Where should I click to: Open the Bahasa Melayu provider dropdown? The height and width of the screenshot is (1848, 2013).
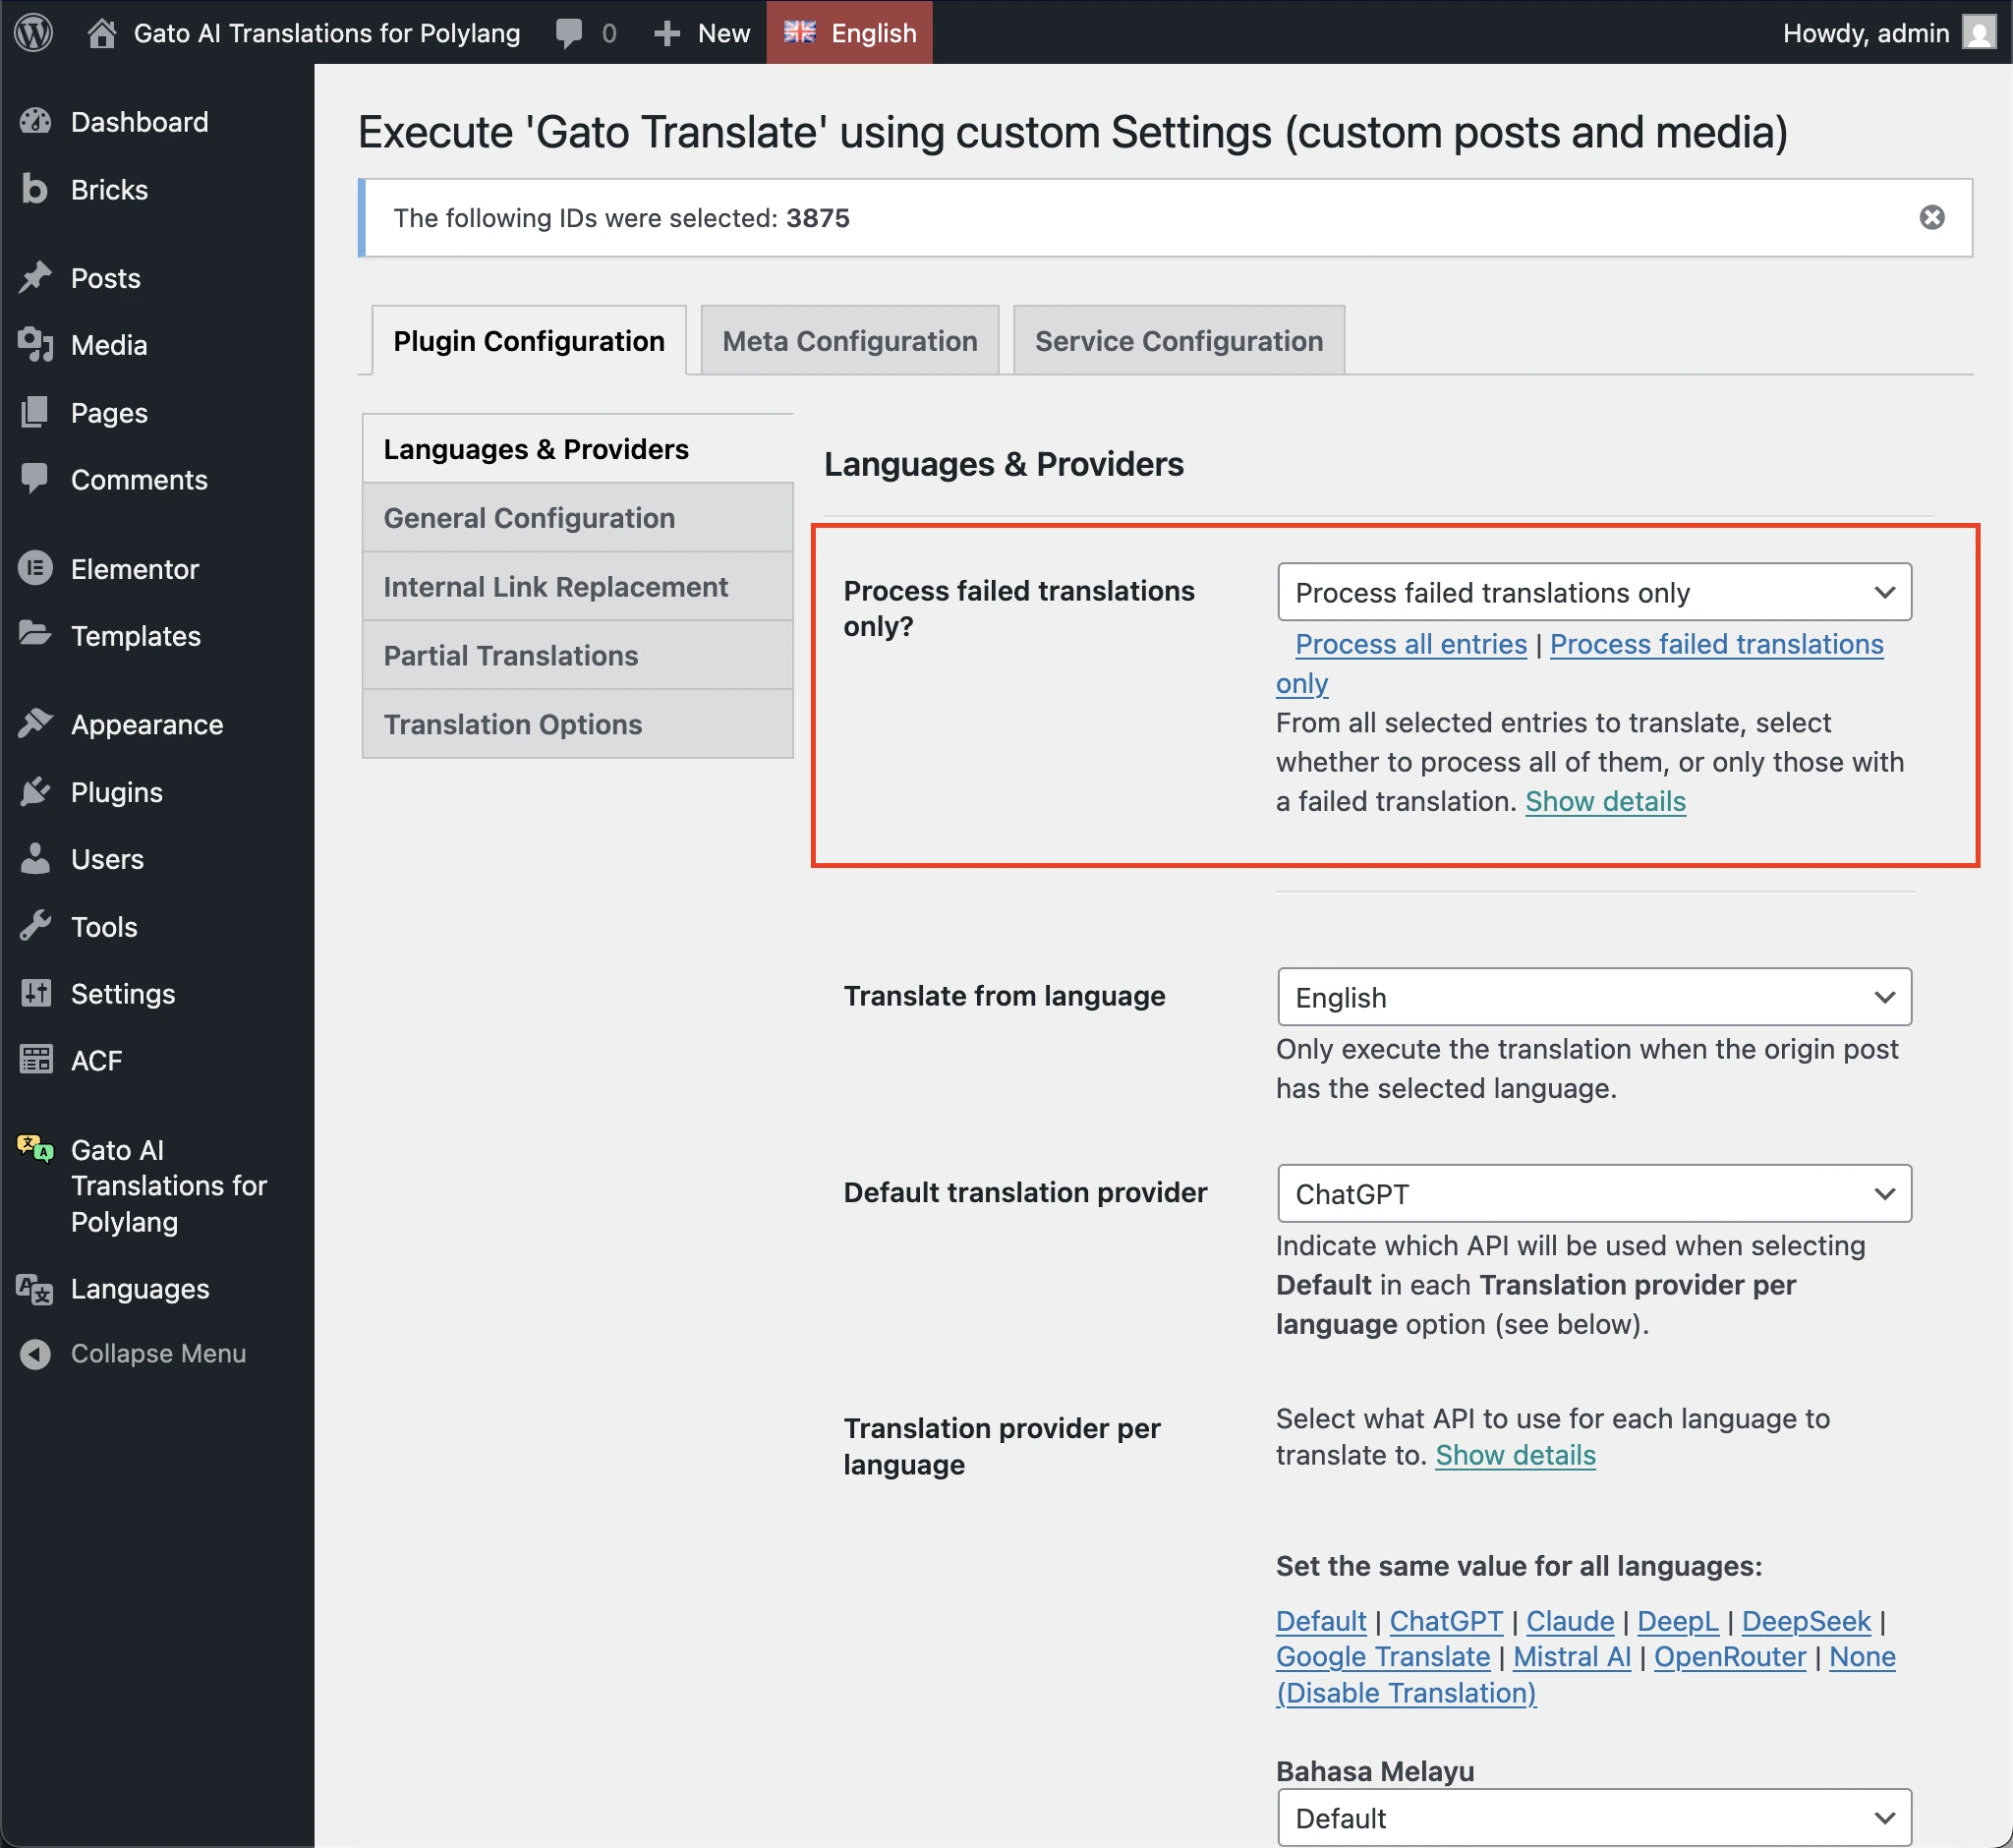coord(1592,1818)
